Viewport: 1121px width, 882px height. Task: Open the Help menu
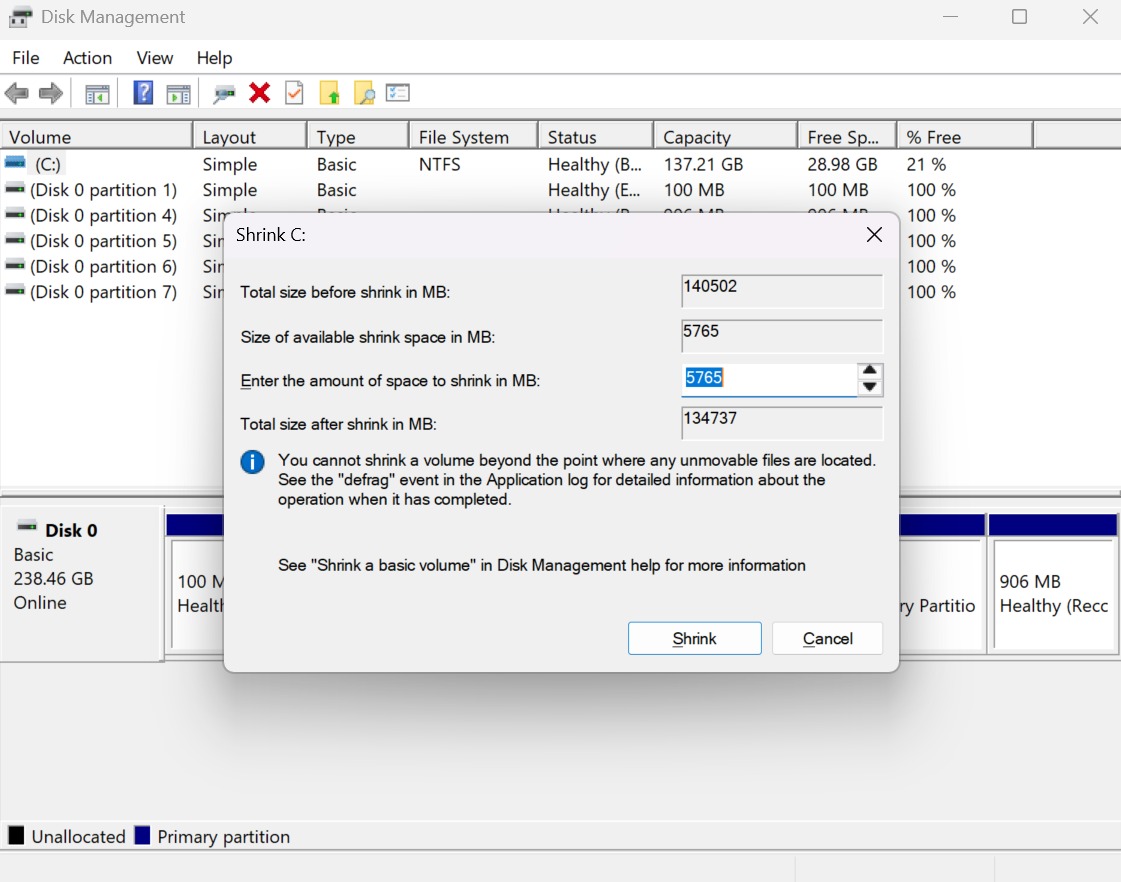[x=214, y=58]
